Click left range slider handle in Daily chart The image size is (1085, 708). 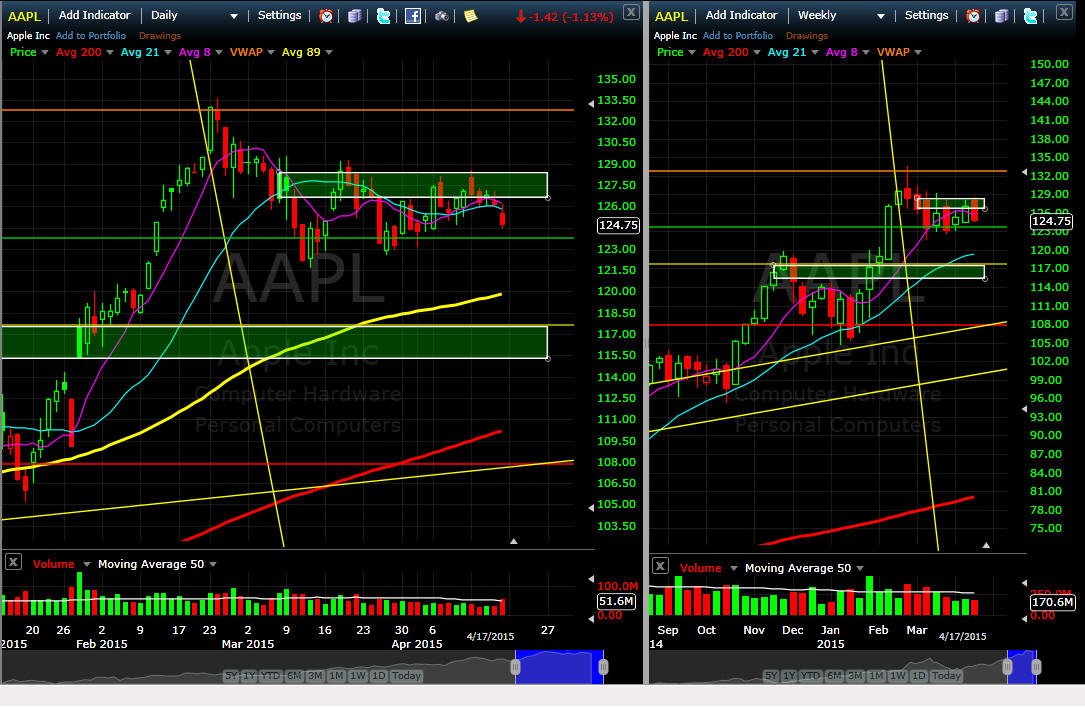(516, 667)
